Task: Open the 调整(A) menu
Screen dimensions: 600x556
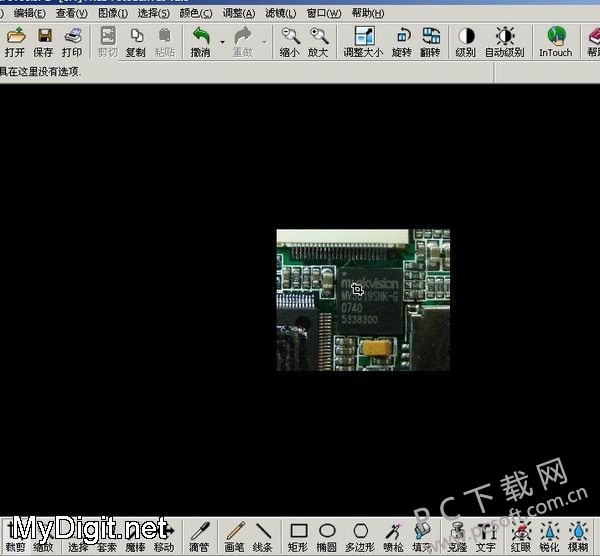Action: pos(239,13)
